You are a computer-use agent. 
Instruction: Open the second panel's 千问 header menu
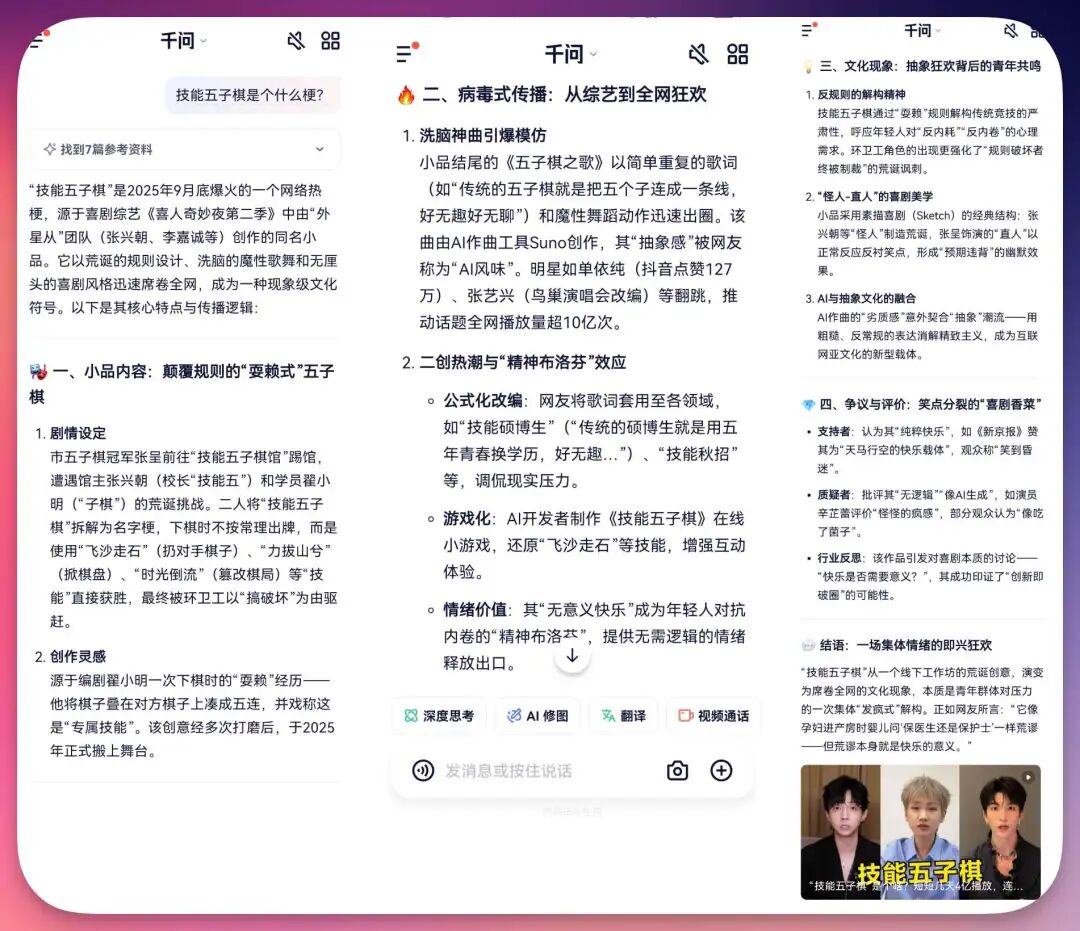coord(565,54)
